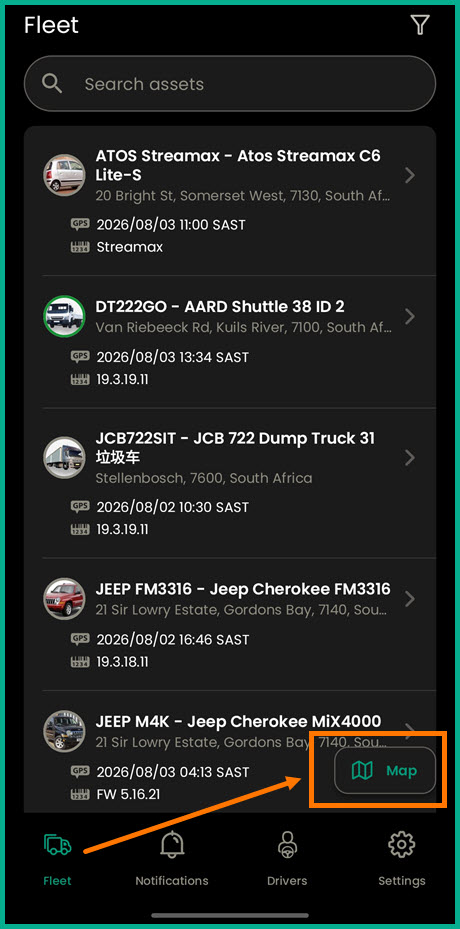Focus the Search assets field
This screenshot has width=460, height=929.
click(230, 84)
